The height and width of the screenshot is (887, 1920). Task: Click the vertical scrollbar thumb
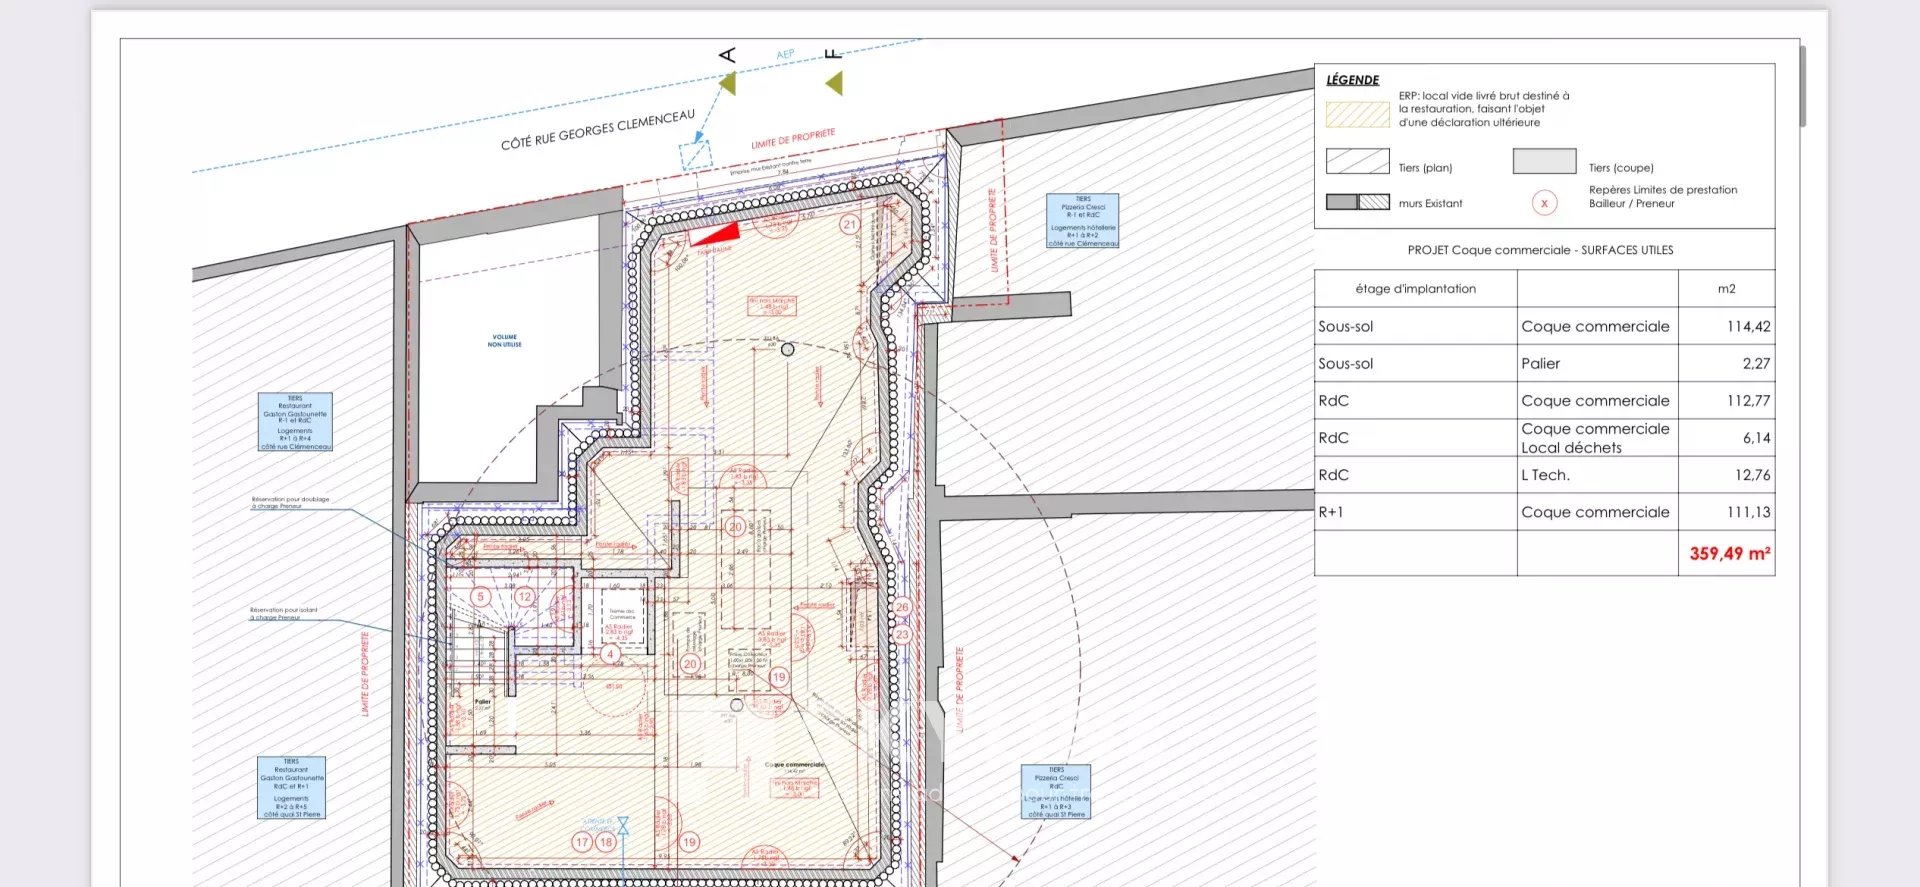pyautogui.click(x=1803, y=85)
